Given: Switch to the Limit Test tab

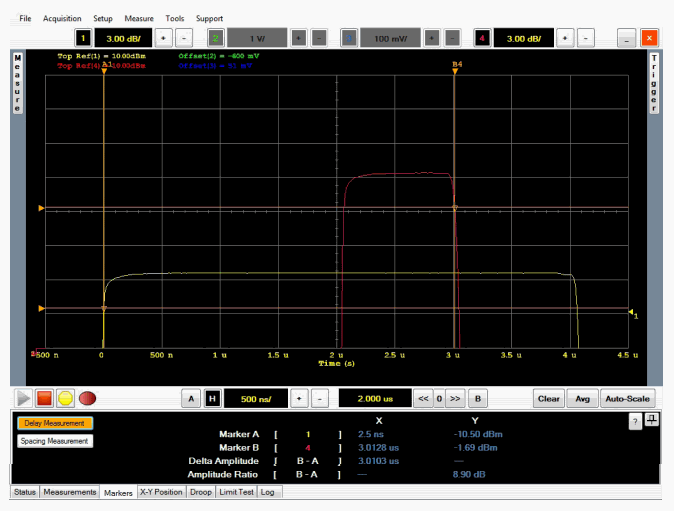Looking at the screenshot, I should coord(238,492).
